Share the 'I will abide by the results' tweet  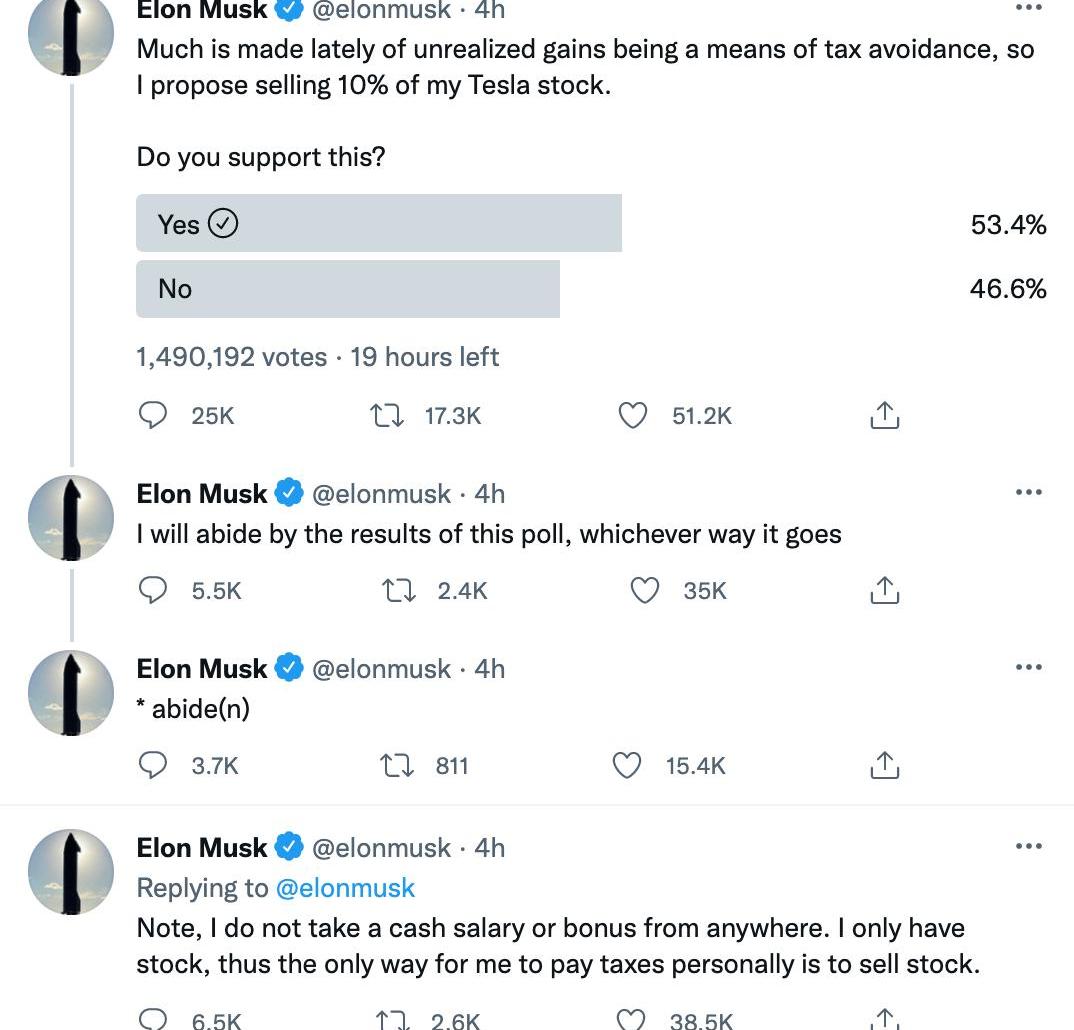(884, 590)
